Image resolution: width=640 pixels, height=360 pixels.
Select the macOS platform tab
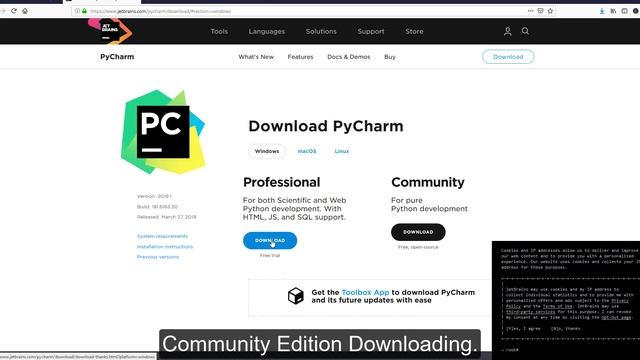pos(307,151)
